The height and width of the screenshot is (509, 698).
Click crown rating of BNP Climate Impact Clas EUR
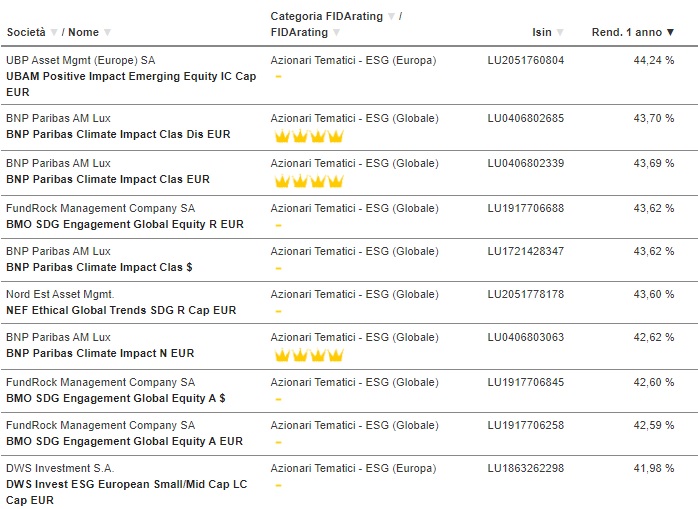coord(309,181)
